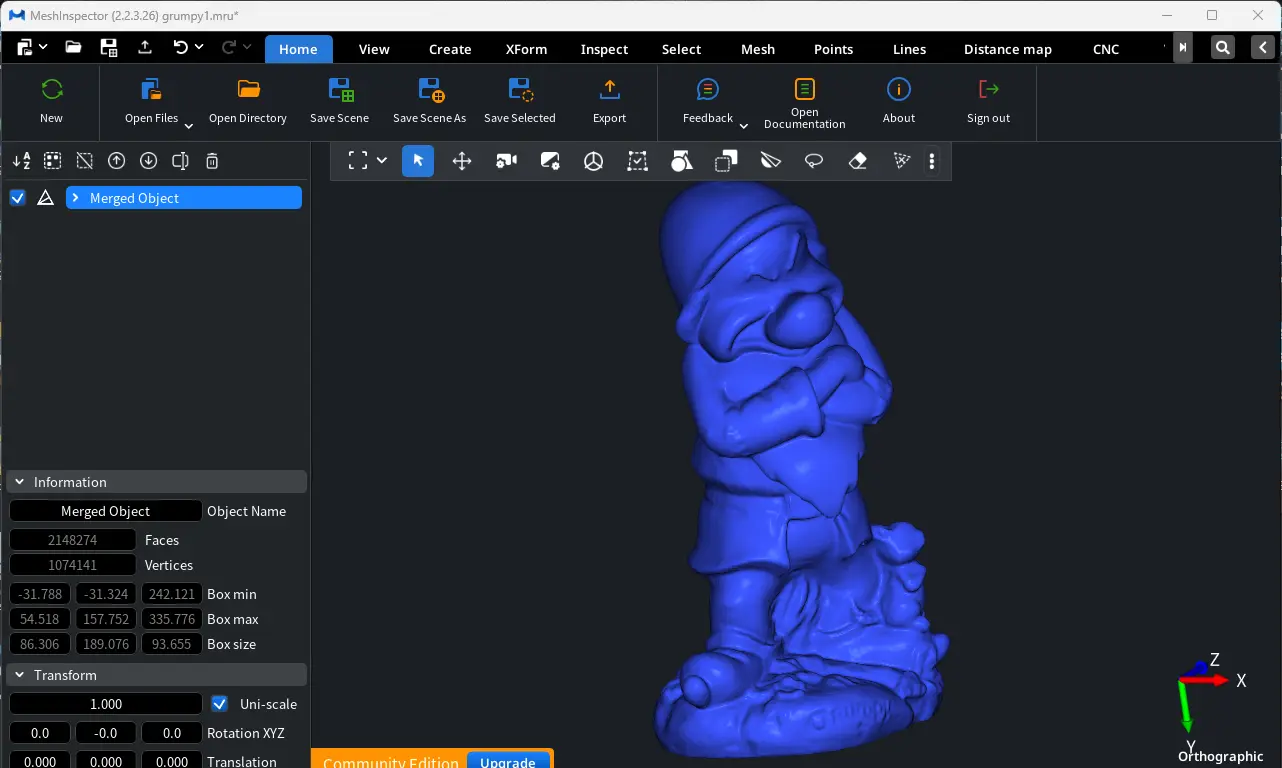The width and height of the screenshot is (1282, 768).
Task: Open files with the Open Files button
Action: point(152,100)
